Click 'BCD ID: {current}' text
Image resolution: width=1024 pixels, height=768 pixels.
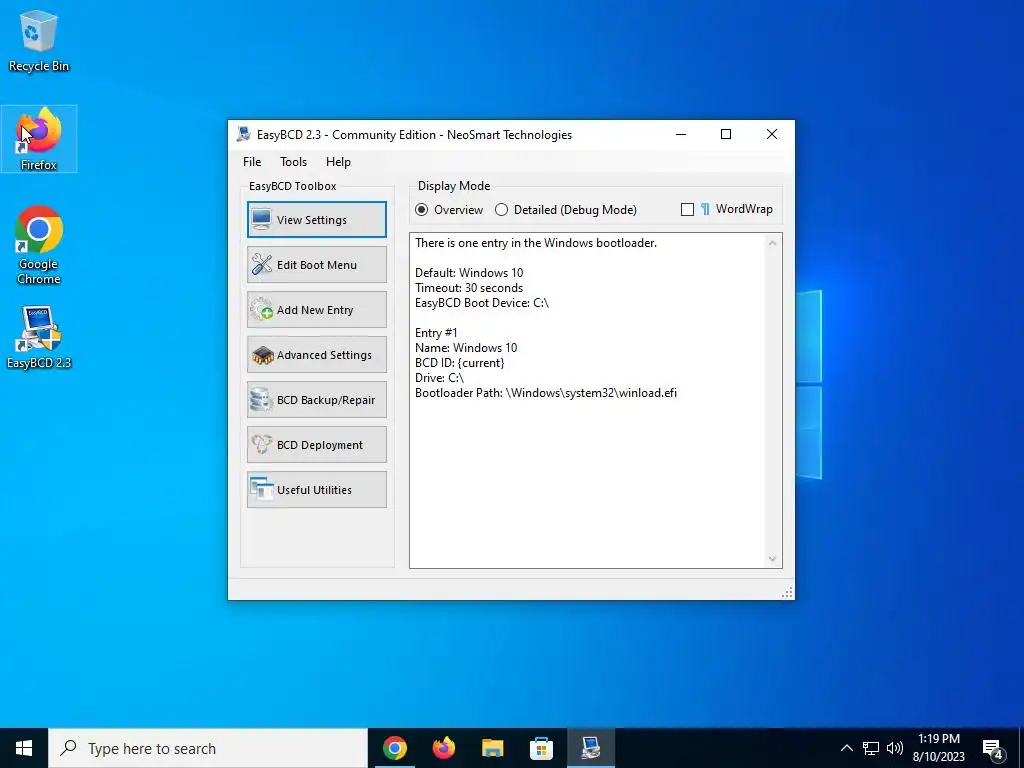tap(460, 363)
